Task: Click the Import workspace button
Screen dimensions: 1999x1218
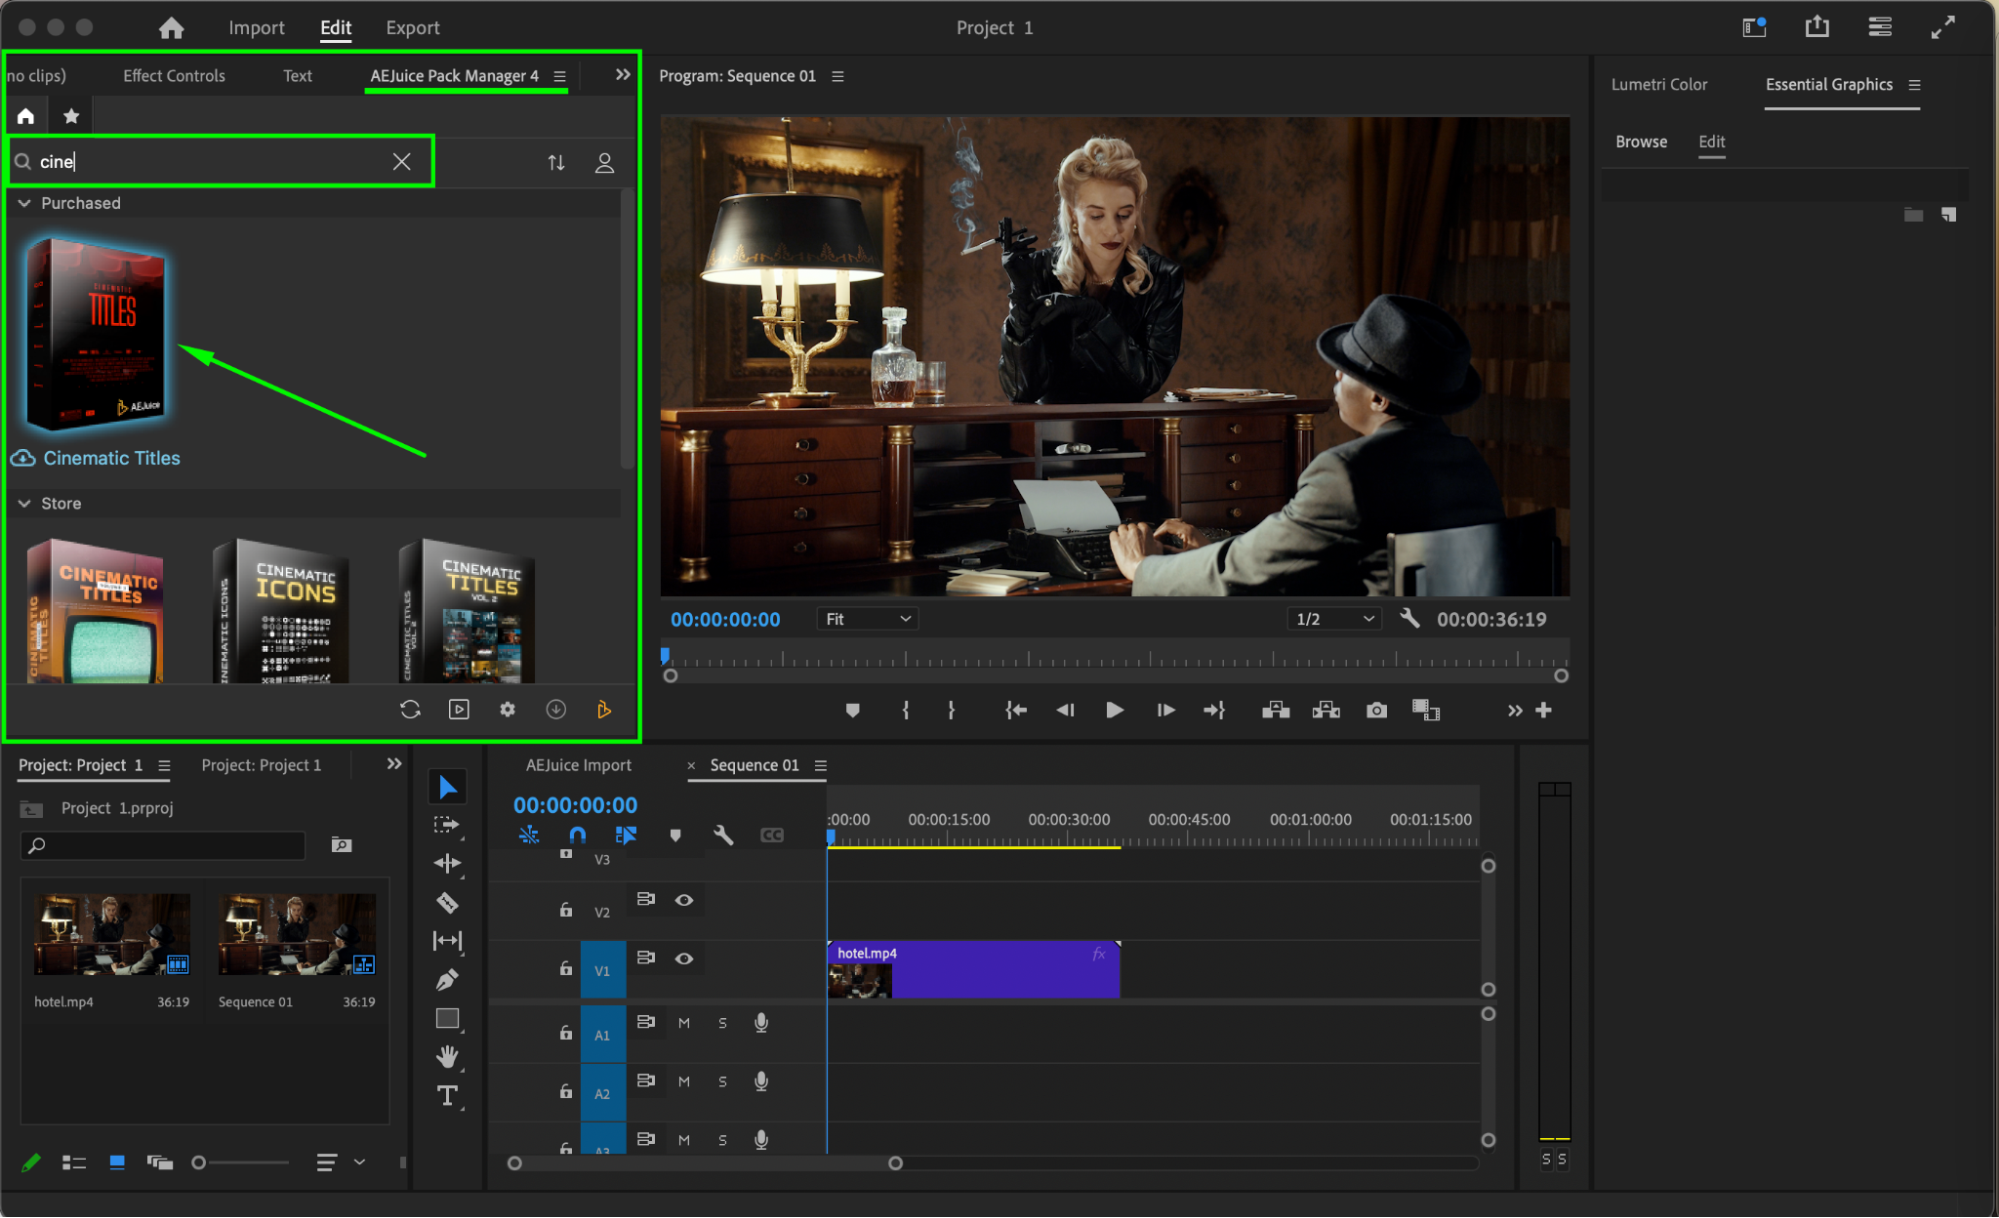Action: (x=256, y=28)
